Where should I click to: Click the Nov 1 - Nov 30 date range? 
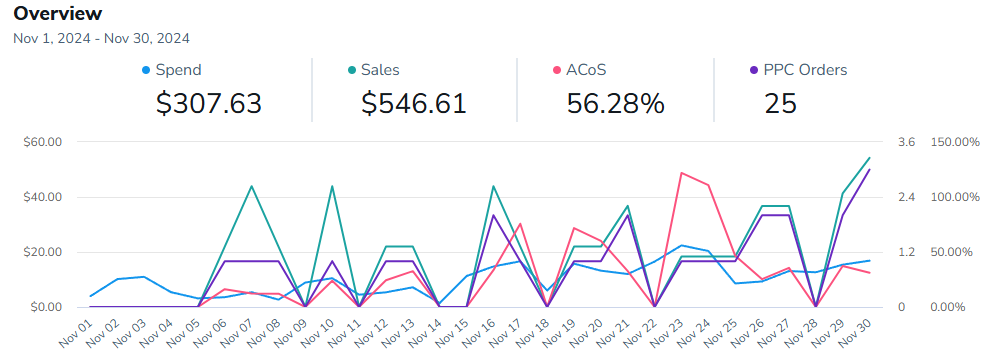pyautogui.click(x=102, y=39)
